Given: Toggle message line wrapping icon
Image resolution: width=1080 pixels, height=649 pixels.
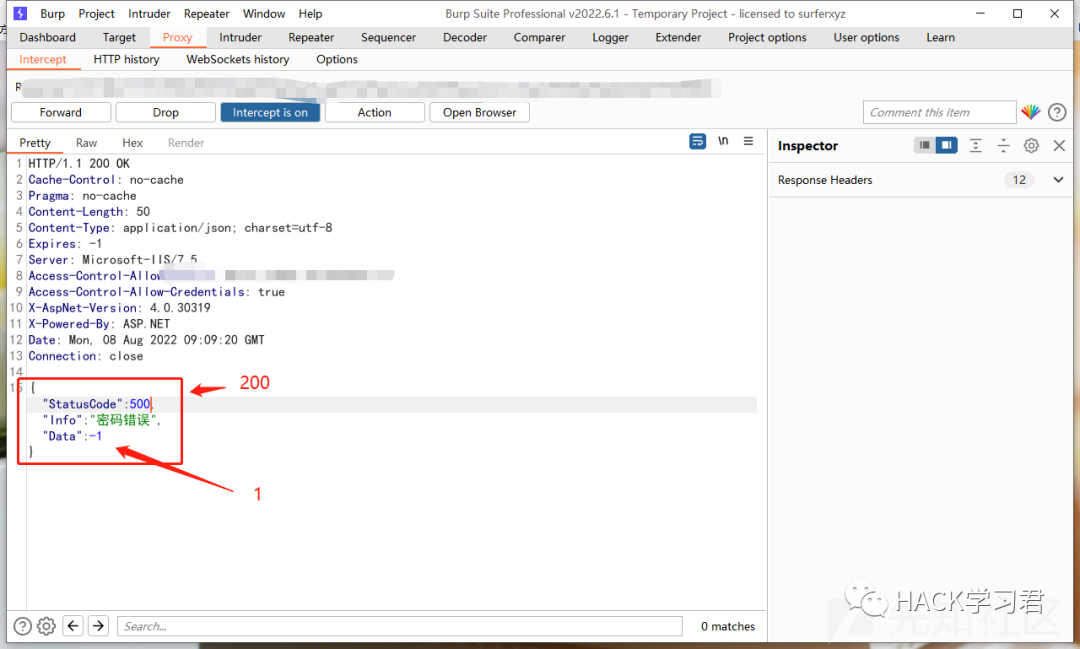Looking at the screenshot, I should tap(697, 141).
